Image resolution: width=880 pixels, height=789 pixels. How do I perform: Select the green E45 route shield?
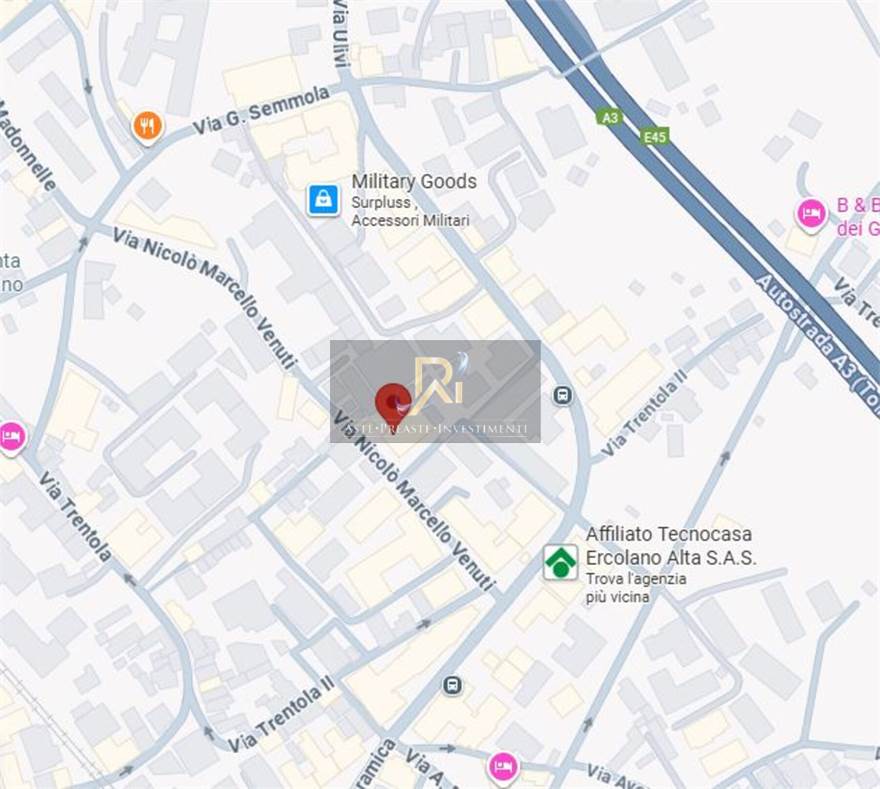point(654,136)
